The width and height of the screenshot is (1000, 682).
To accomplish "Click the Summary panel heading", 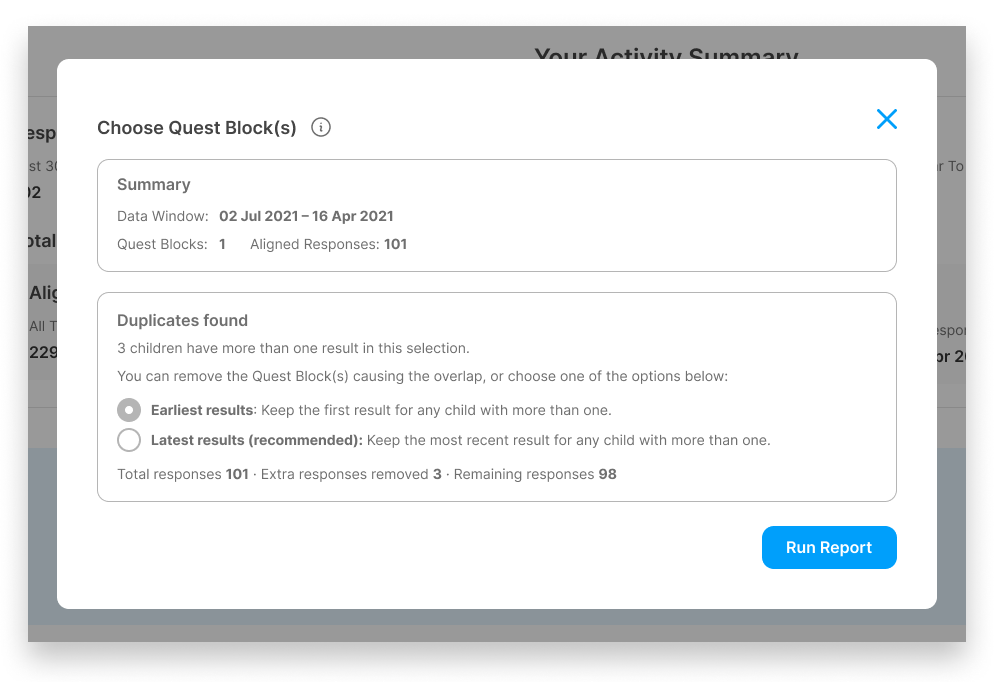I will (153, 184).
